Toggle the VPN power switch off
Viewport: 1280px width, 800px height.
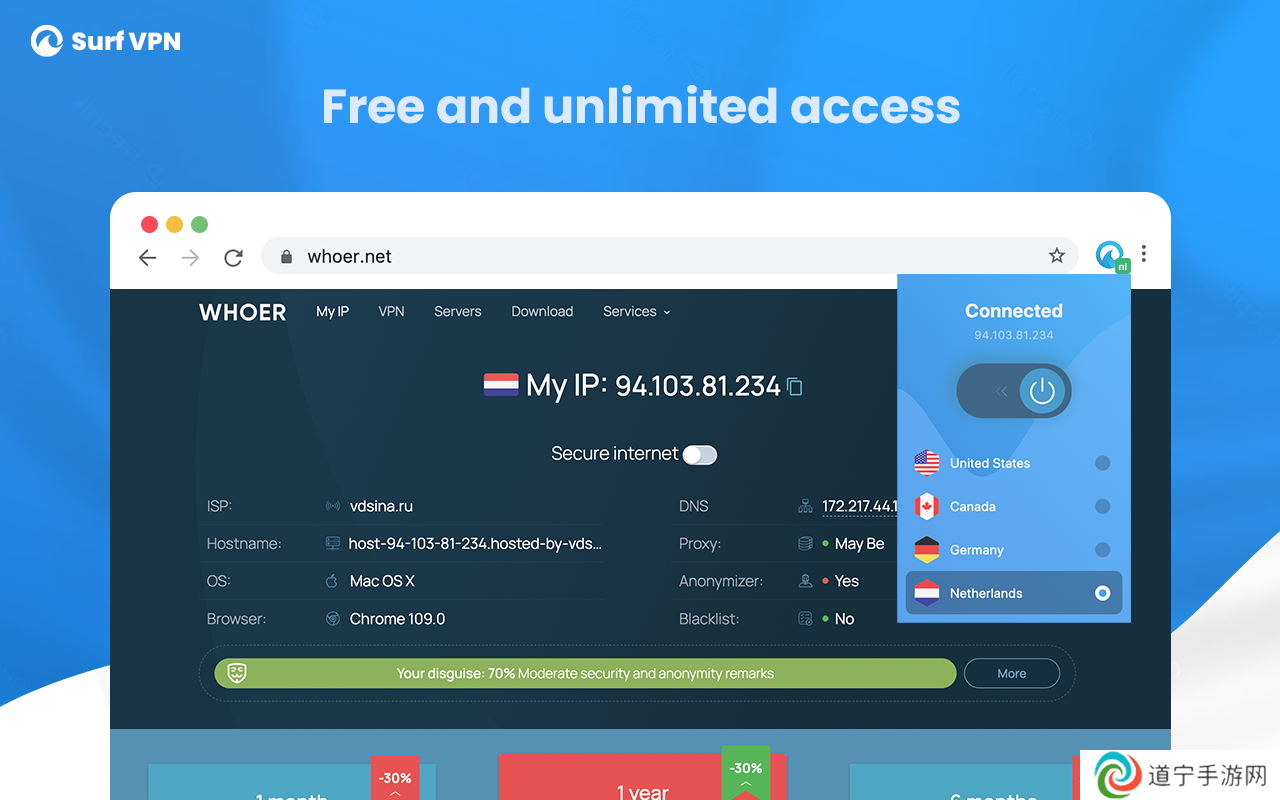[x=1014, y=391]
